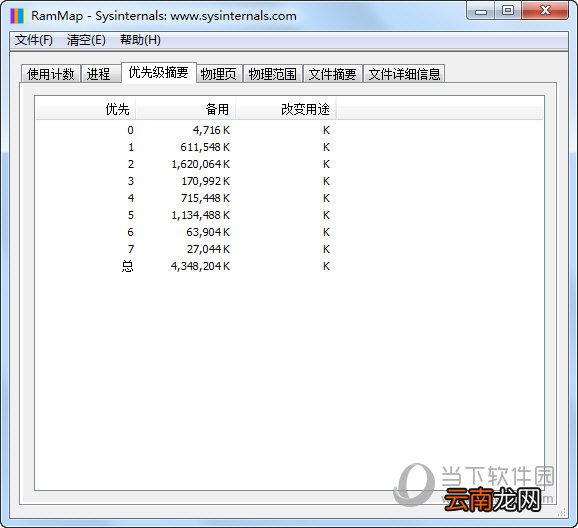The height and width of the screenshot is (528, 578).
Task: Switch to the 使用计数 tab
Action: (51, 74)
